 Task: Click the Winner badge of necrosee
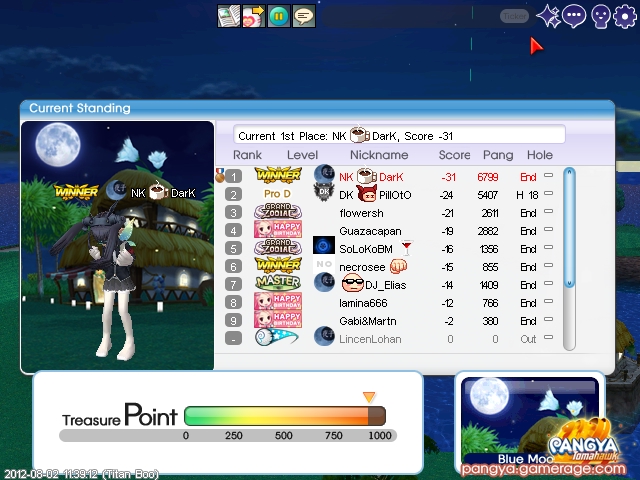tap(278, 265)
